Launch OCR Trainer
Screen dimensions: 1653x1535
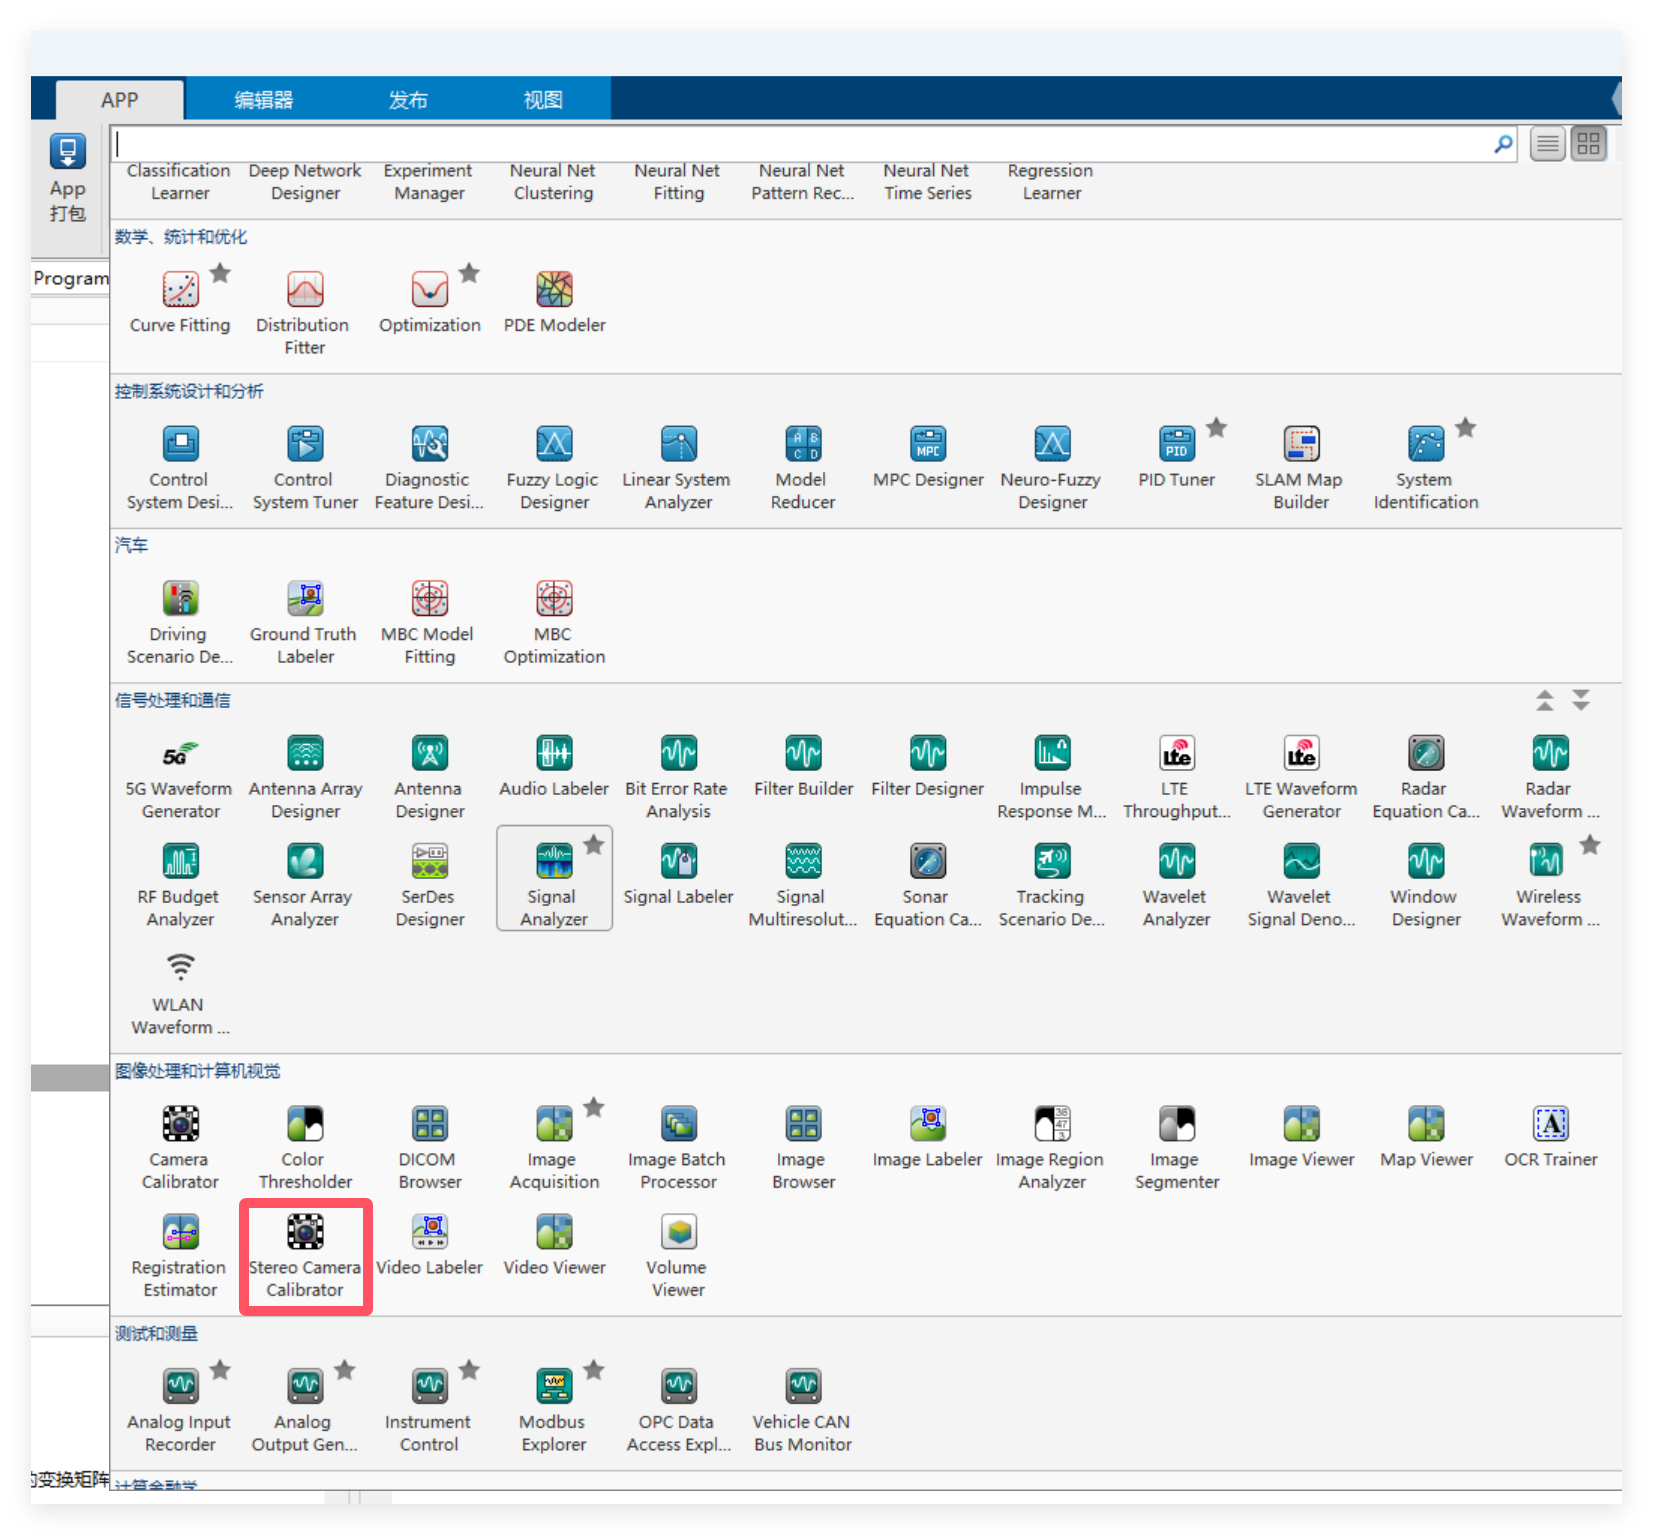1550,1136
